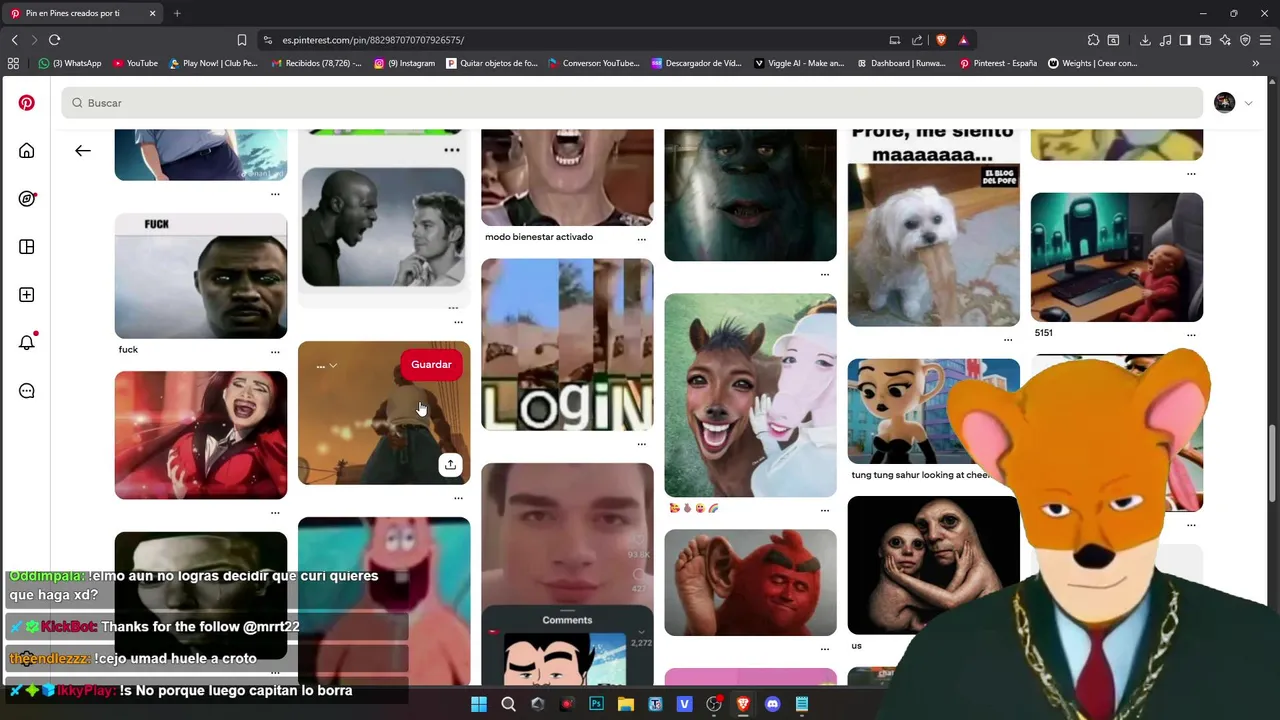Open options dots for '5151' pin
This screenshot has width=1280, height=720.
[x=1191, y=335]
